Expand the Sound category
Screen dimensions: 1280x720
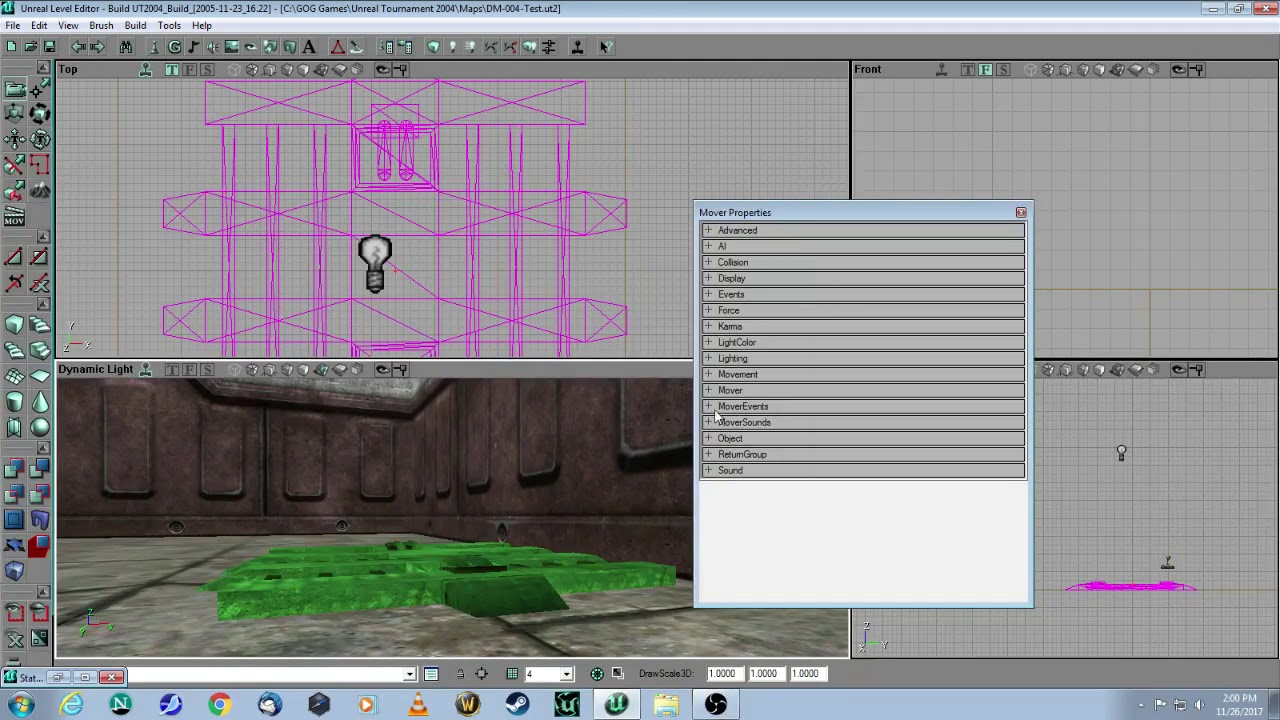click(x=708, y=470)
